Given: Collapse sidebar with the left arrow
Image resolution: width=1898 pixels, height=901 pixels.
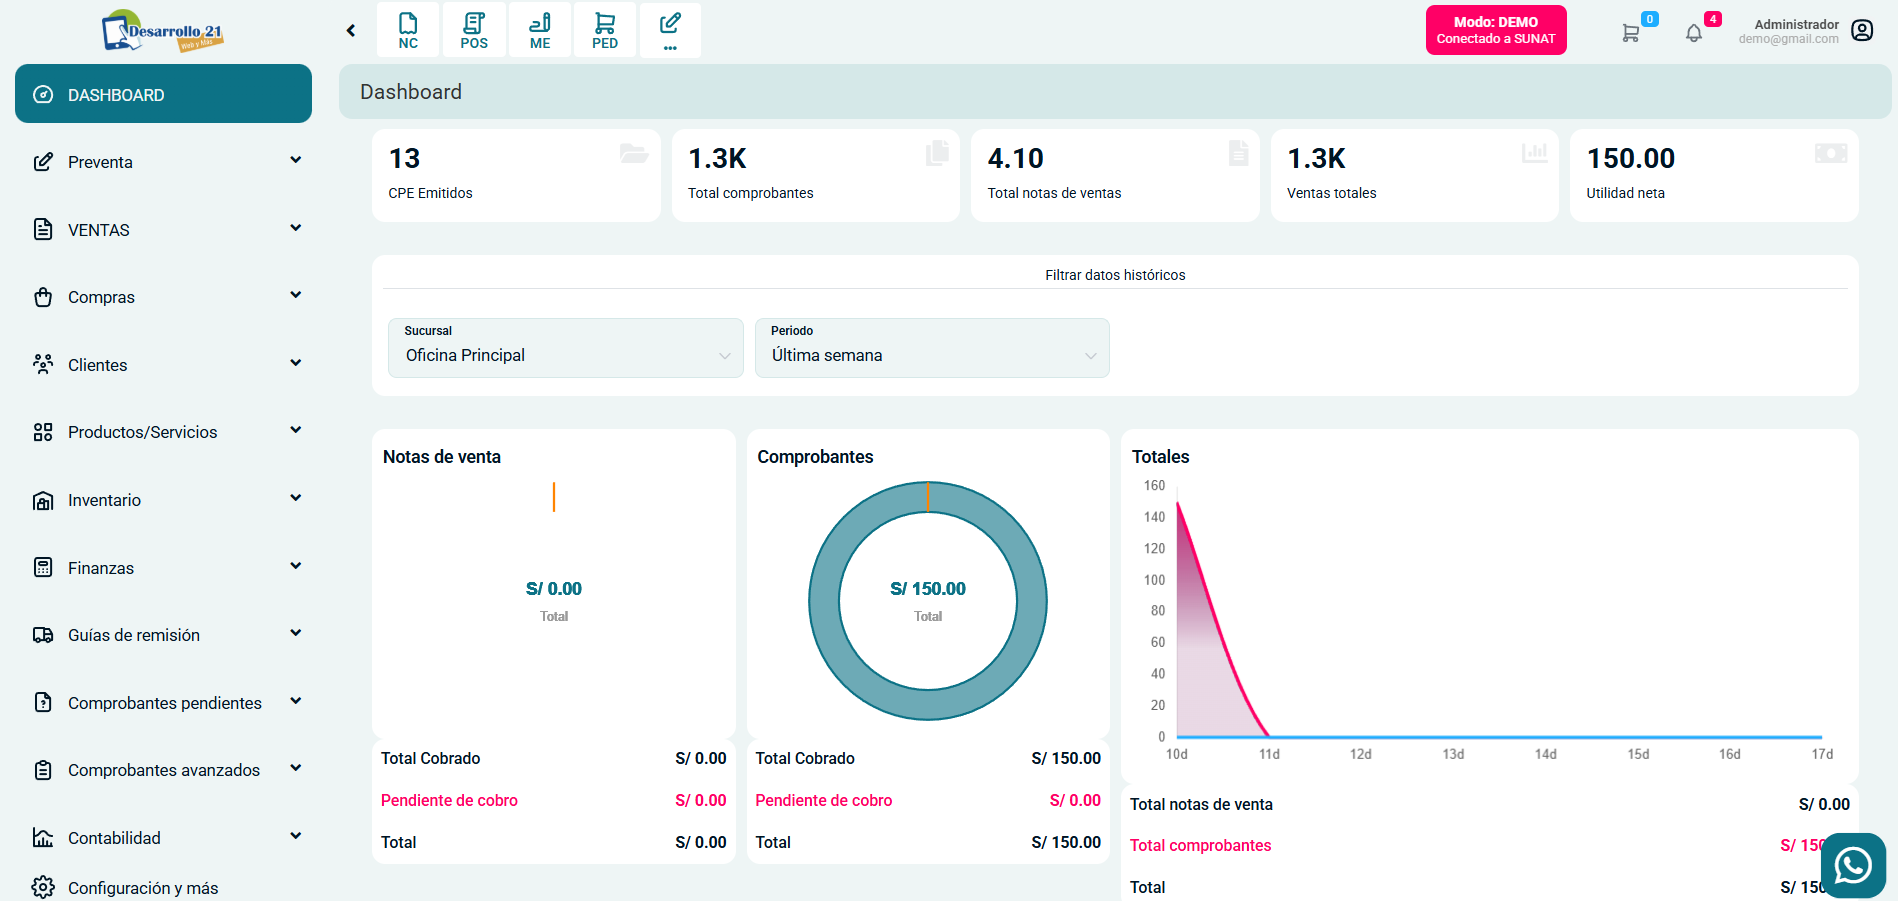Looking at the screenshot, I should pyautogui.click(x=351, y=31).
